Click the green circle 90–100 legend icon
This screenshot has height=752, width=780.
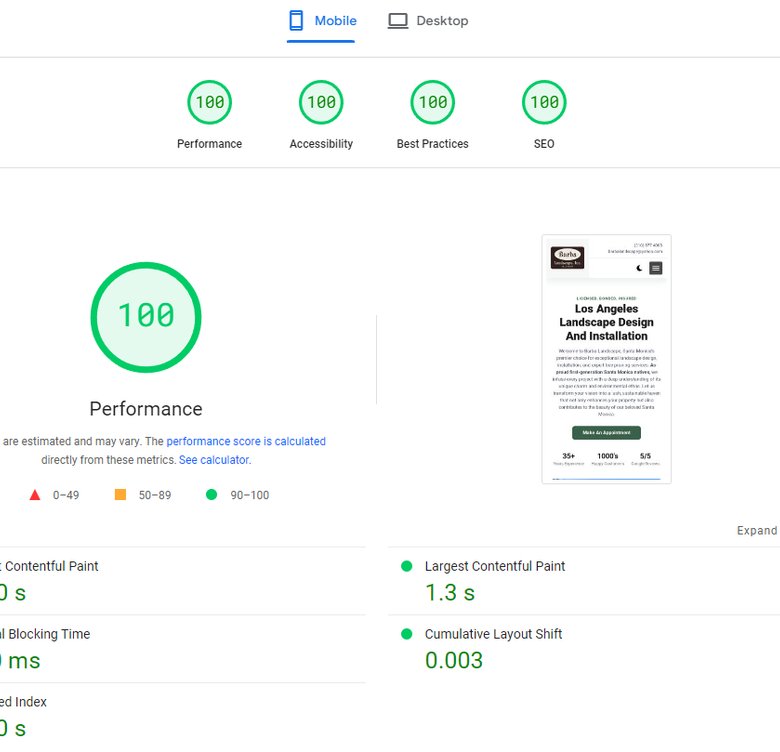click(211, 495)
